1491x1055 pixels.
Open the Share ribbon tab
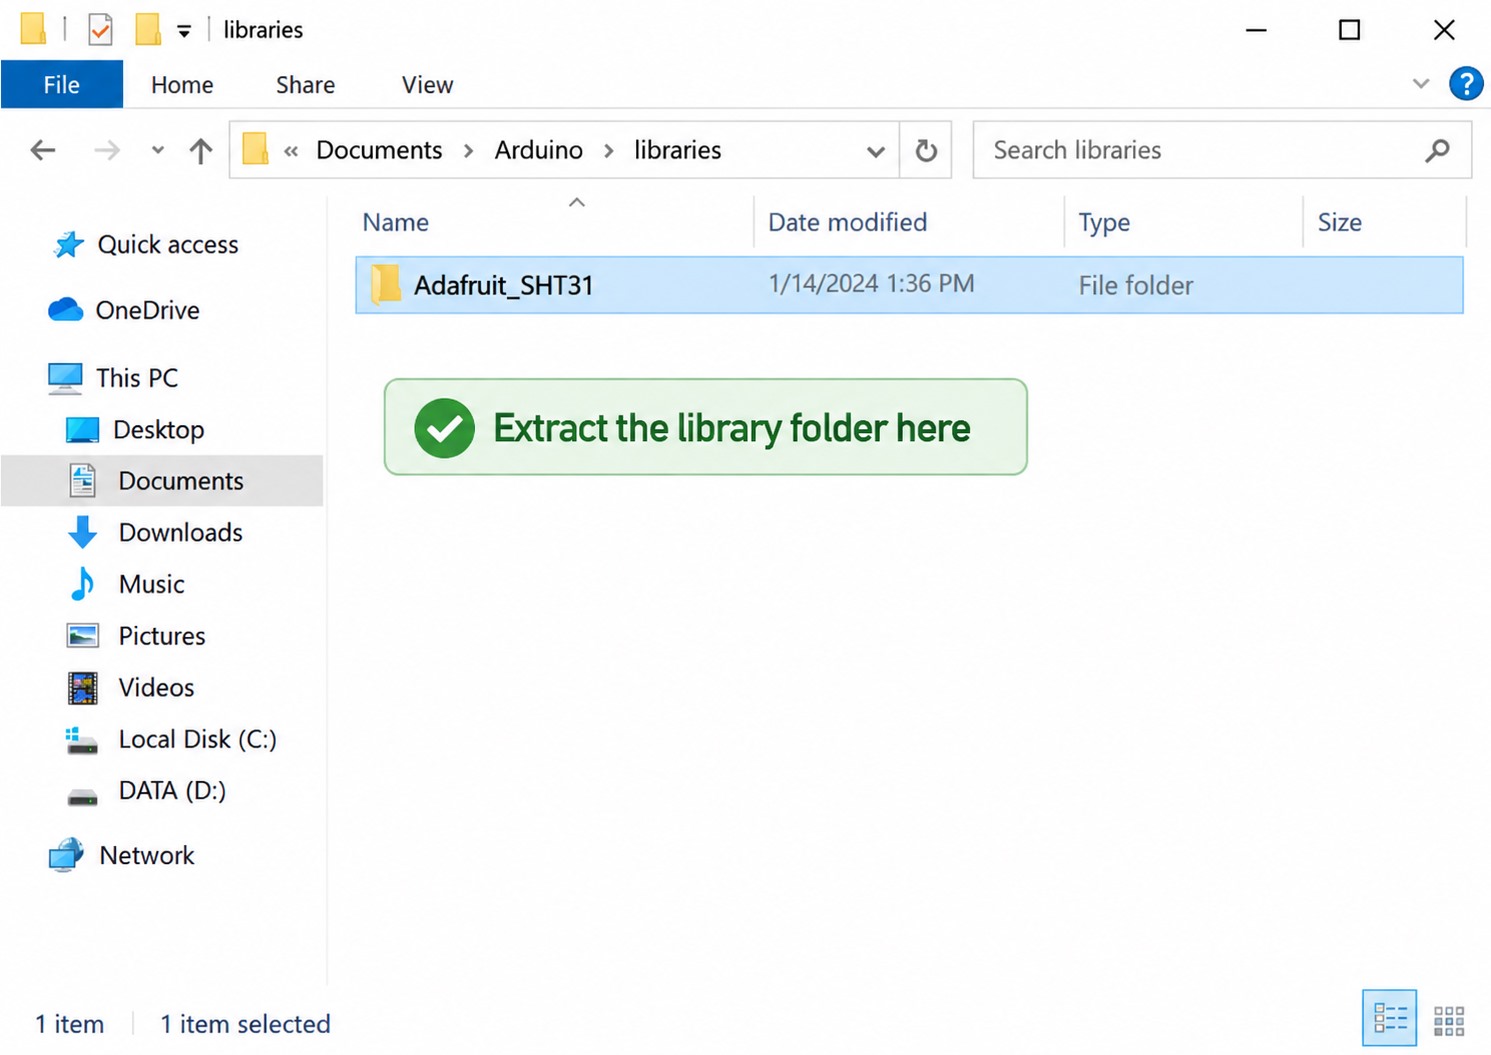[305, 85]
